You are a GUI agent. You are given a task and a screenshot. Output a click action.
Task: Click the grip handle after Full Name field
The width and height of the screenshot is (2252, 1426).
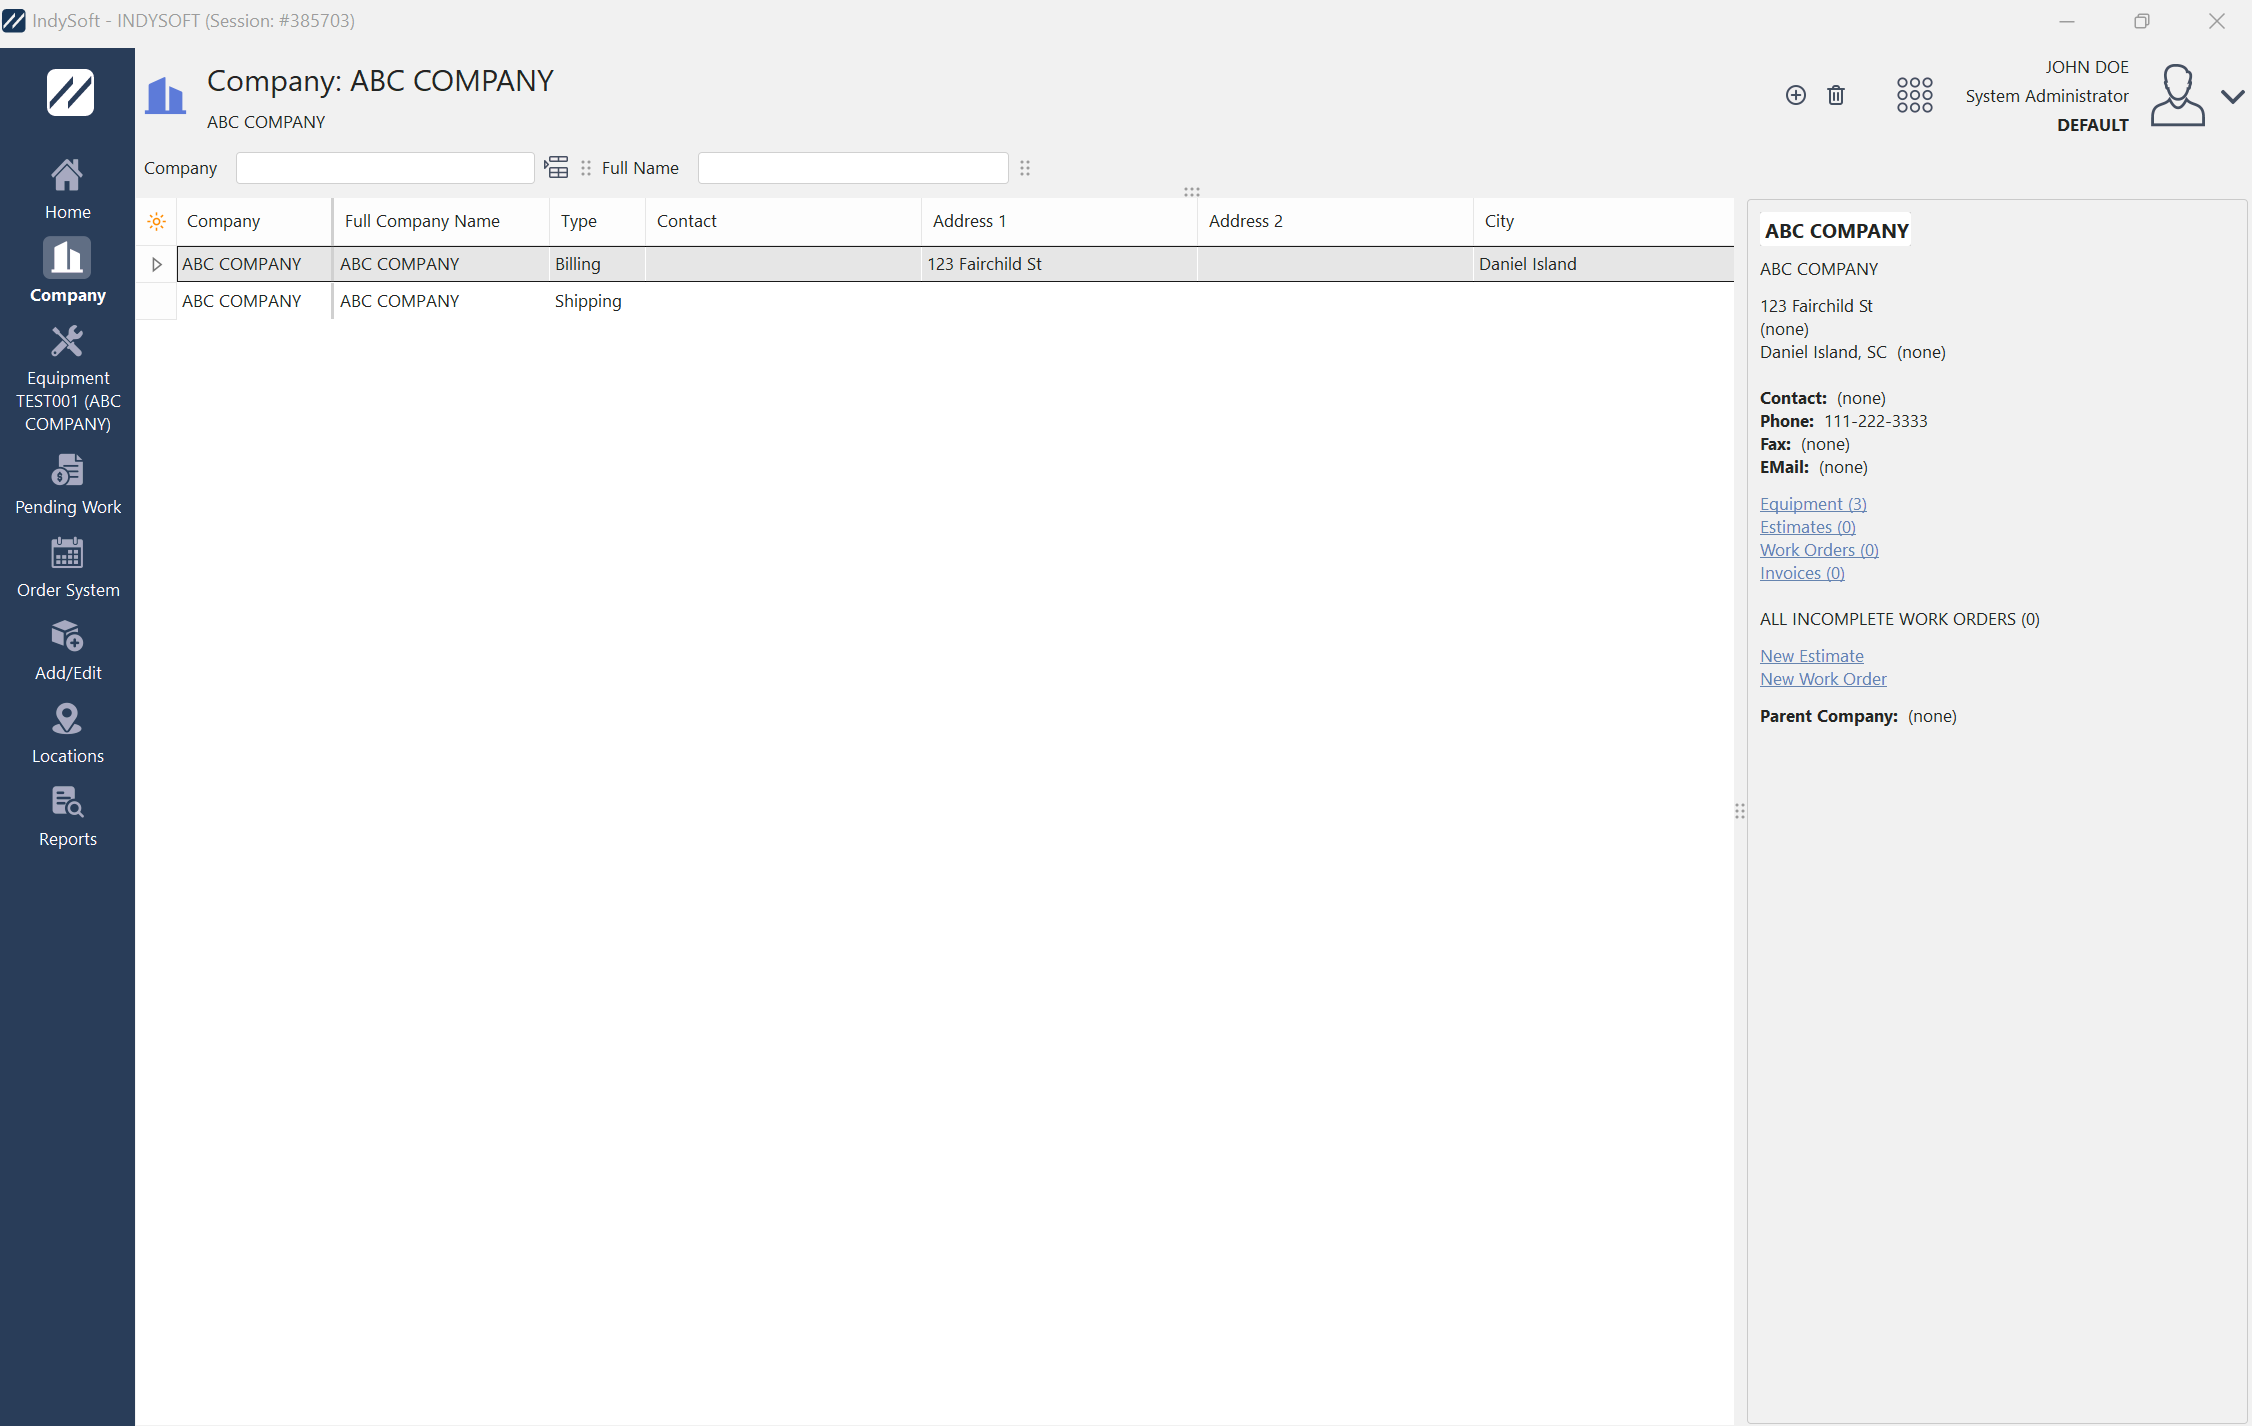point(1025,168)
